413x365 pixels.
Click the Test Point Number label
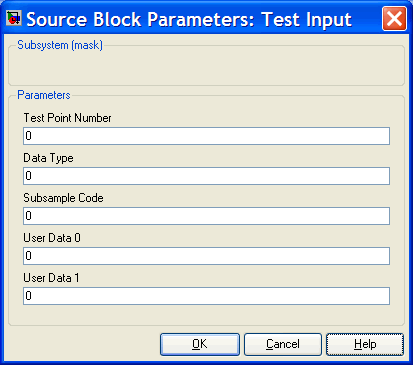(x=67, y=118)
